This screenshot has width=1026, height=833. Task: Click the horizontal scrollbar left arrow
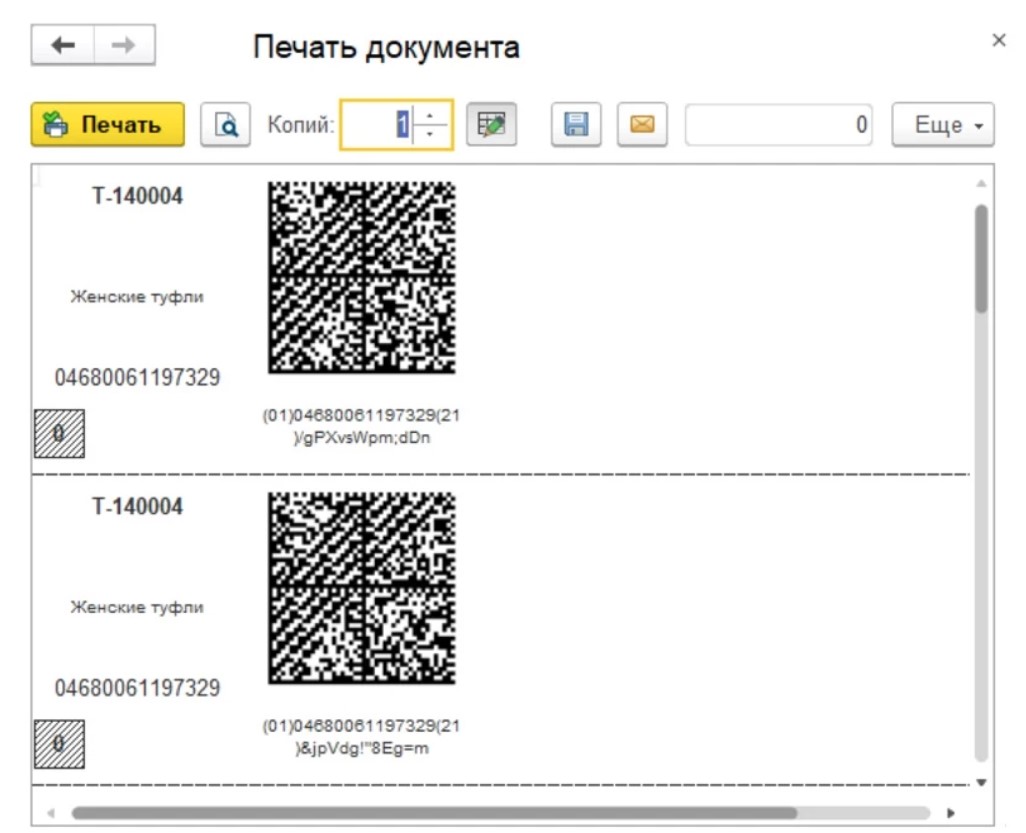tap(50, 813)
